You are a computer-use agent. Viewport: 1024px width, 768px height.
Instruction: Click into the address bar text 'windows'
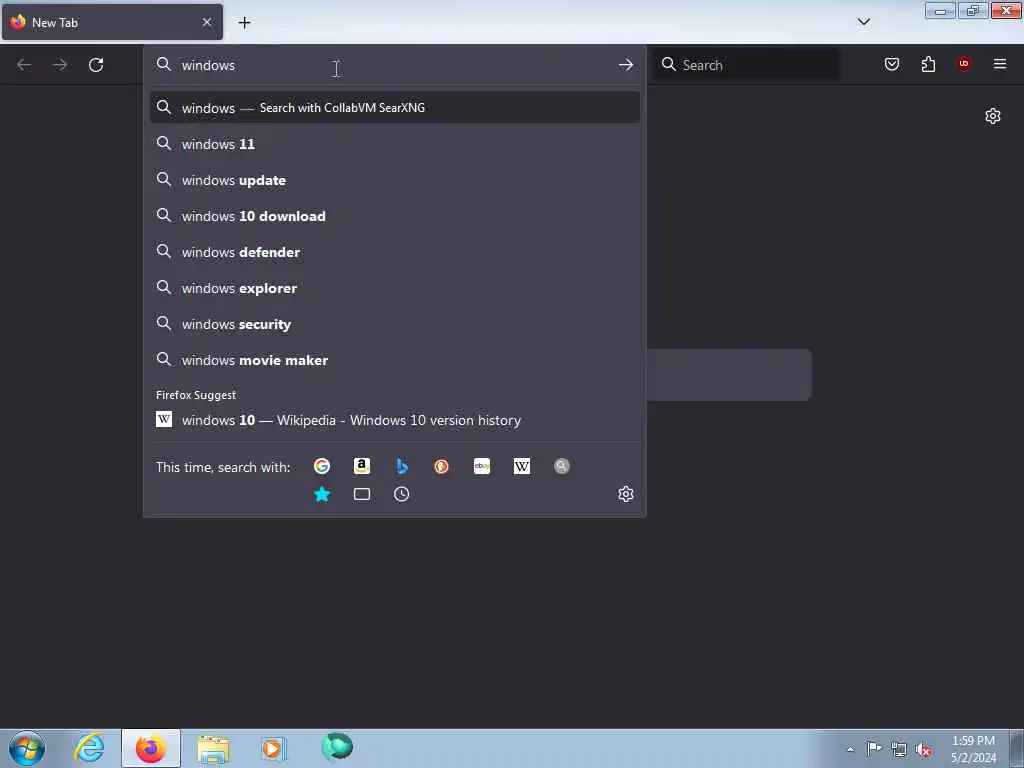tap(208, 65)
